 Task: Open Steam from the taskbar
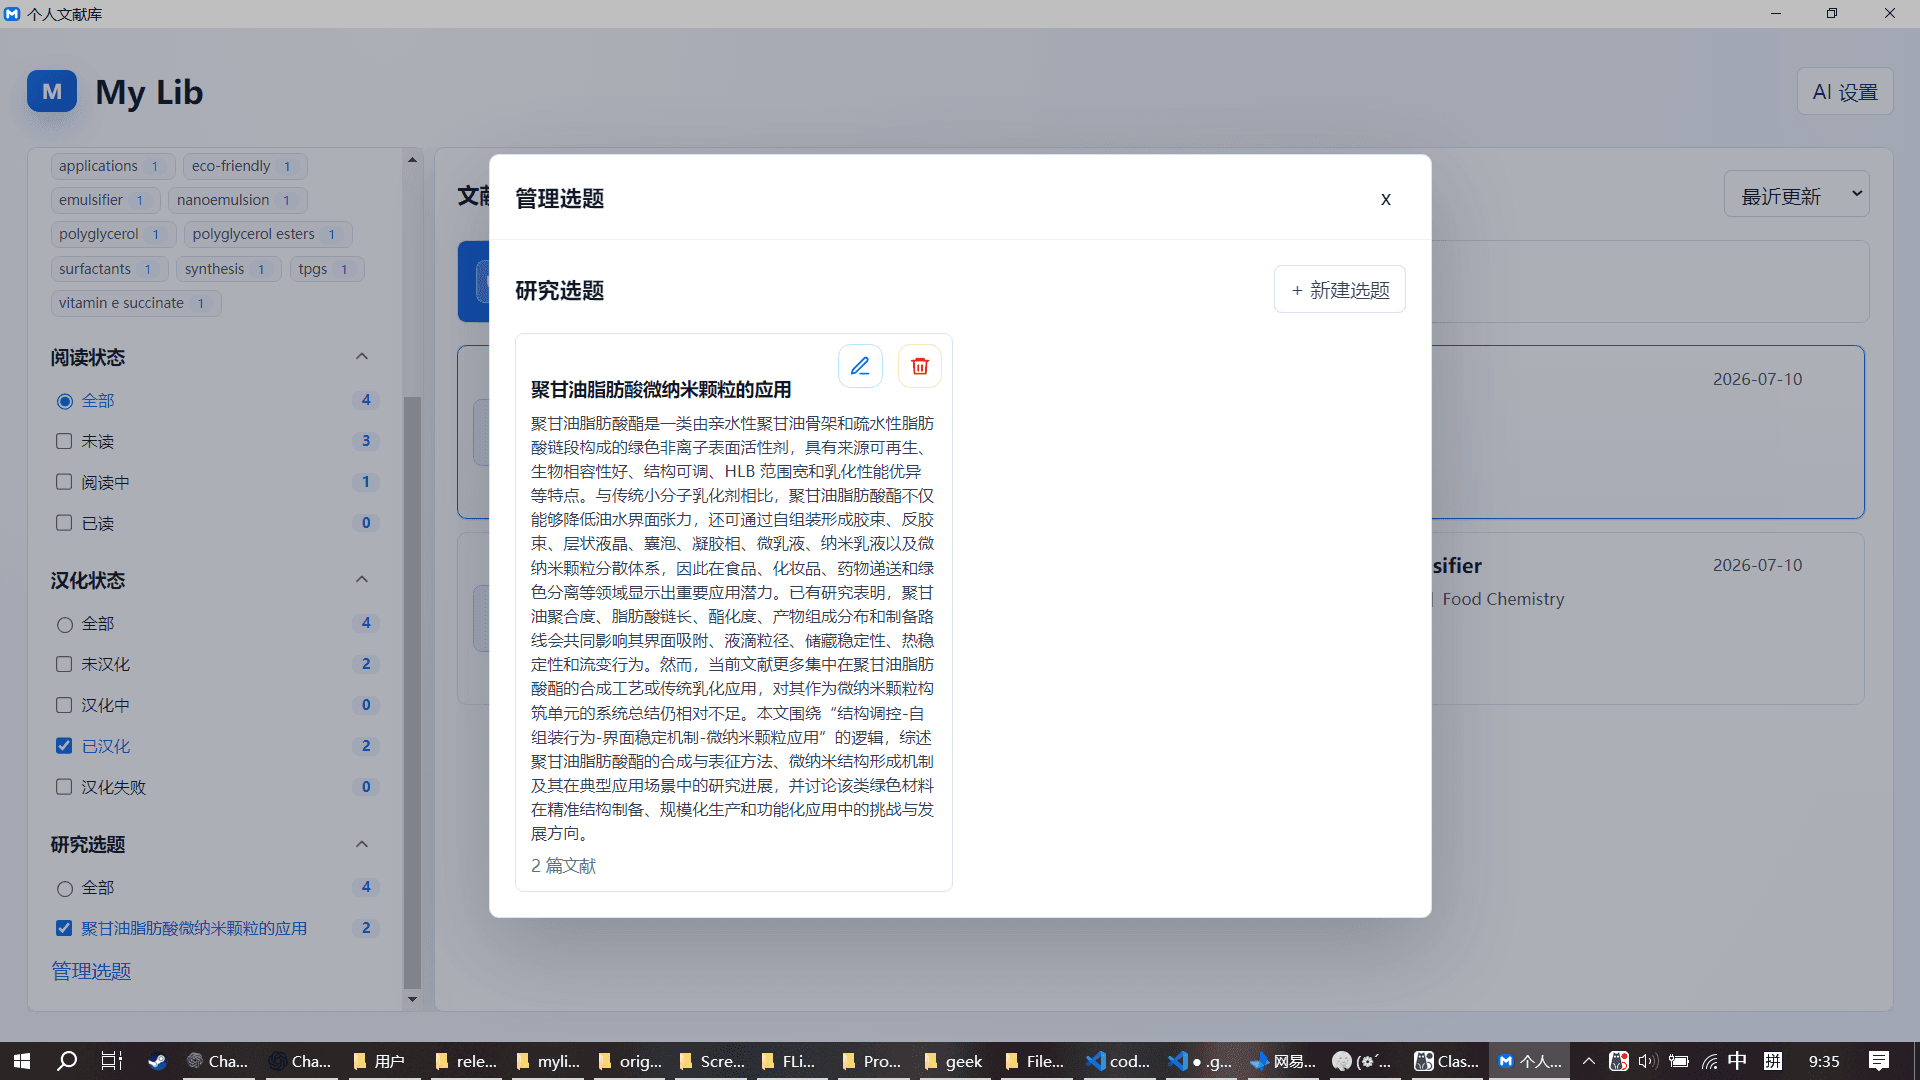click(157, 1061)
